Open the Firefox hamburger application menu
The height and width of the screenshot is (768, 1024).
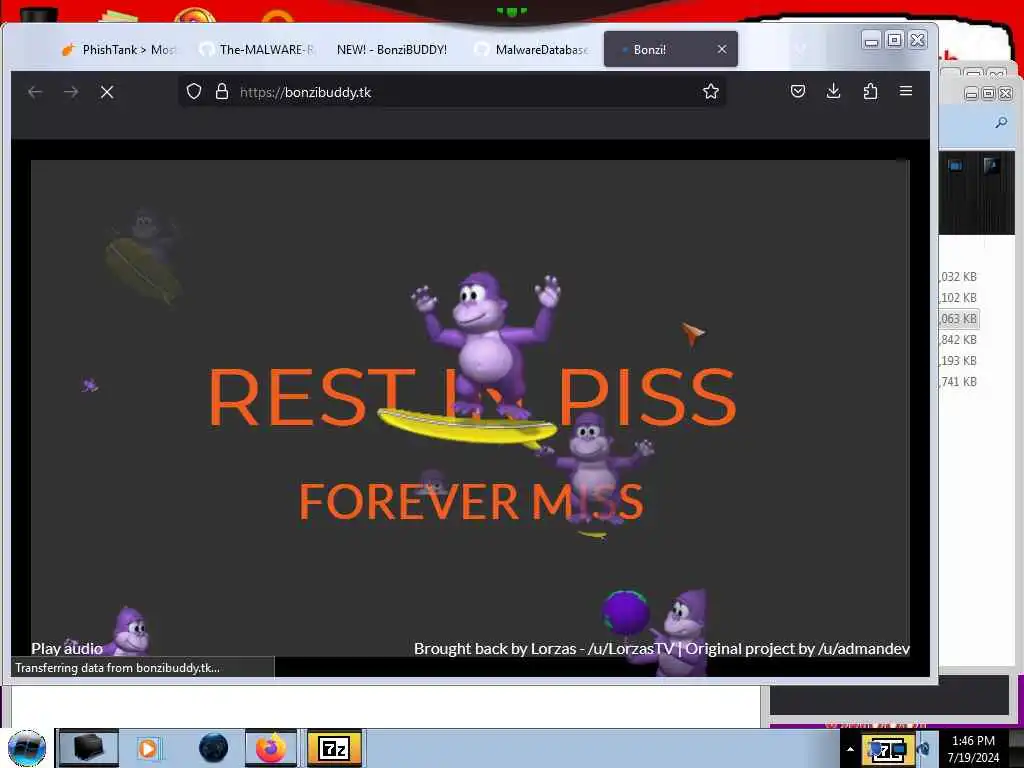(906, 91)
